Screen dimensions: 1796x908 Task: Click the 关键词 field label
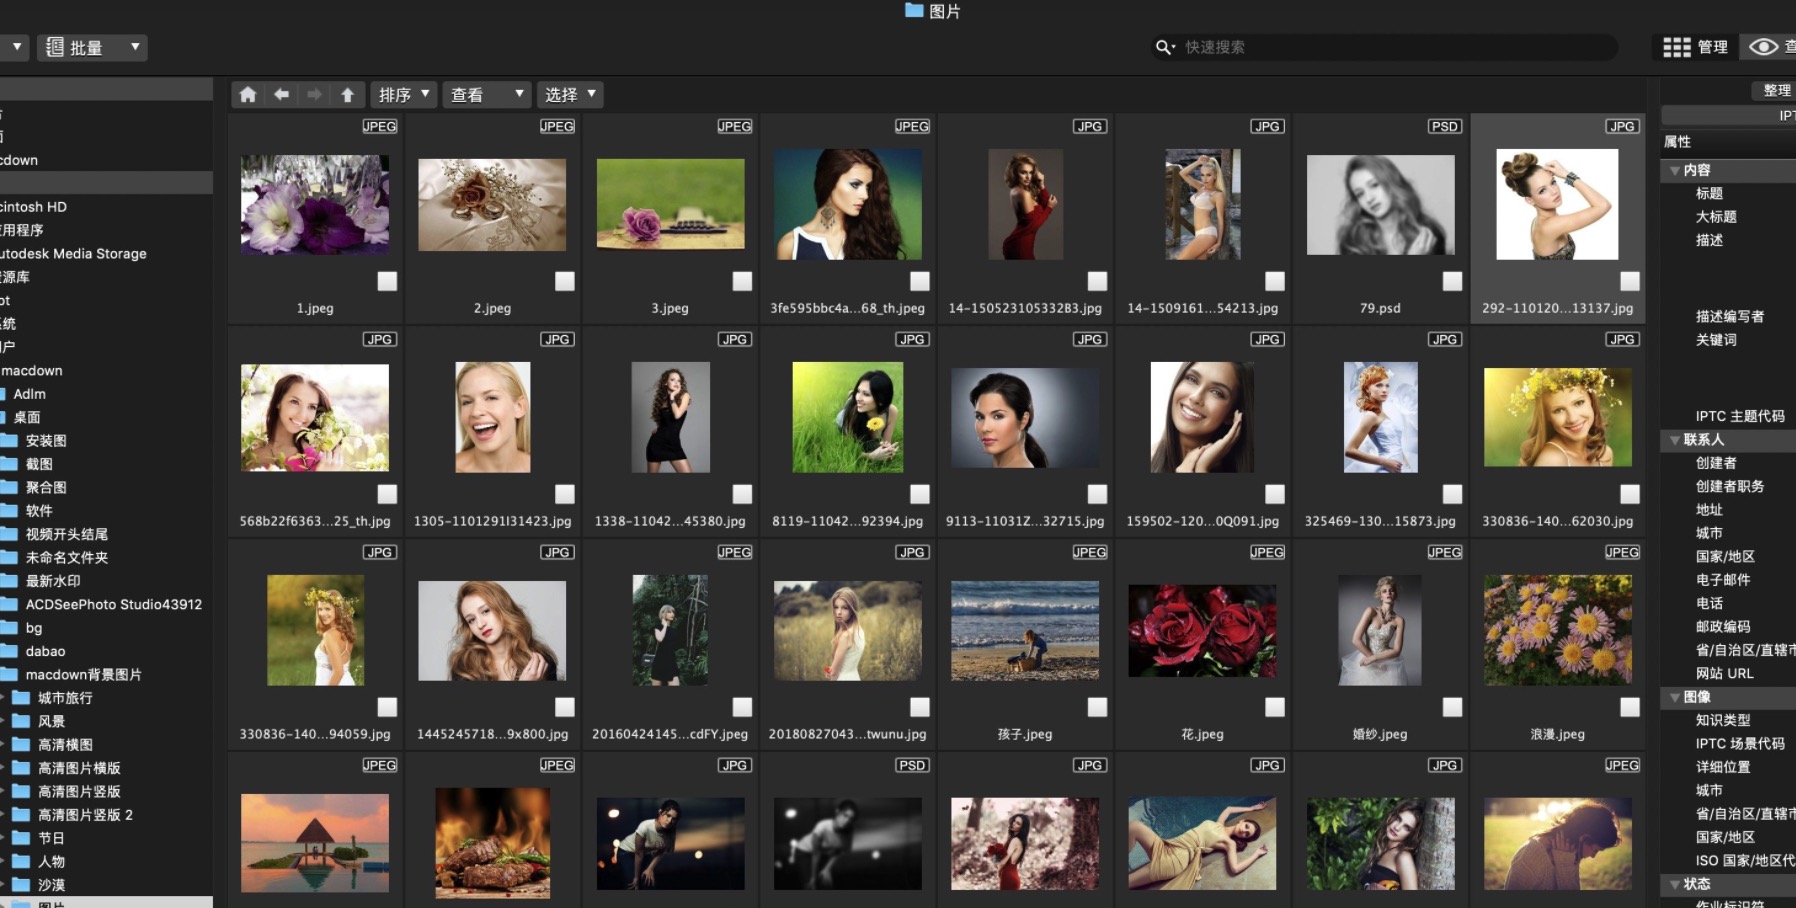coord(1716,340)
